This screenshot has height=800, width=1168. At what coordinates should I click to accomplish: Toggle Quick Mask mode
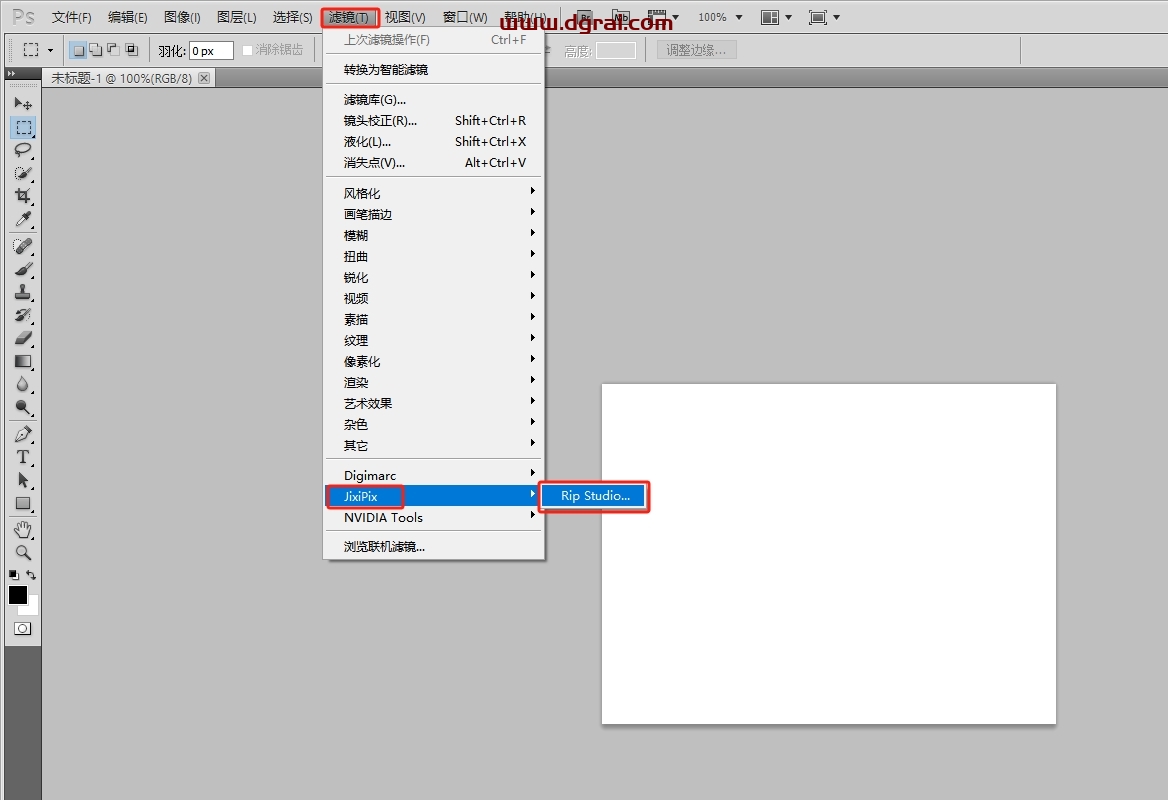click(x=23, y=629)
